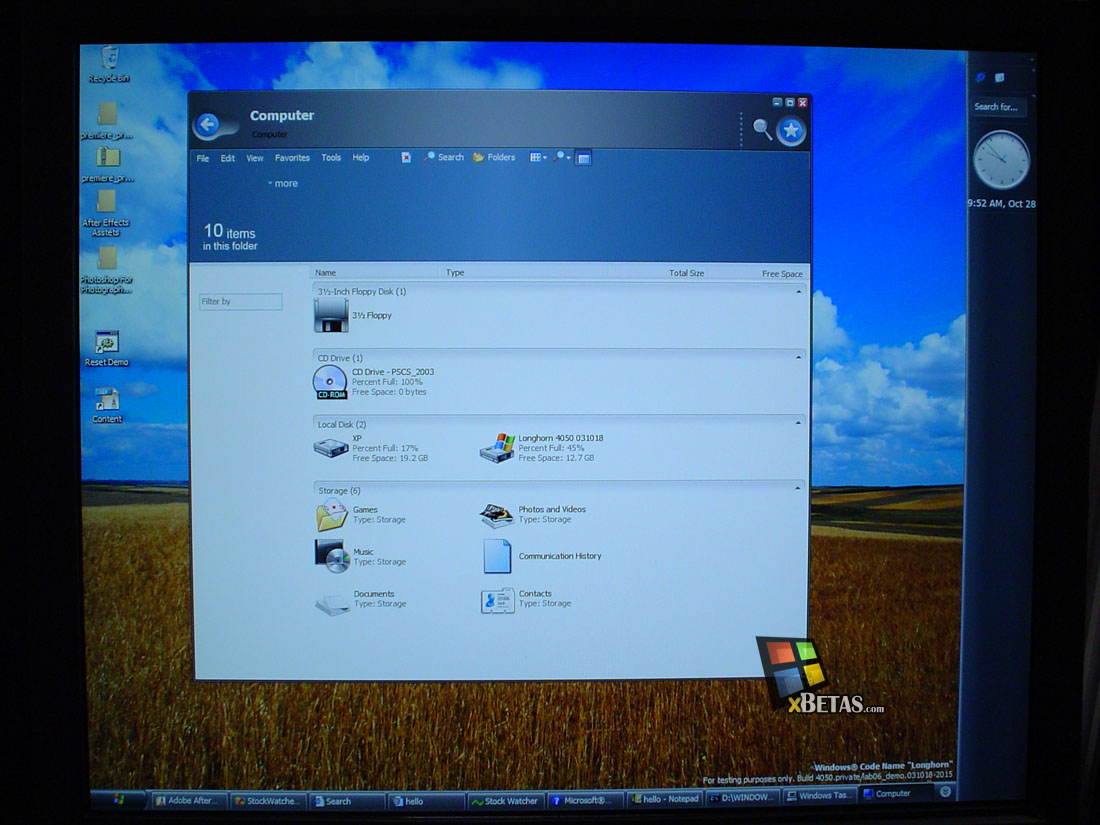Click the Filter by input field
The width and height of the screenshot is (1100, 825).
point(241,302)
